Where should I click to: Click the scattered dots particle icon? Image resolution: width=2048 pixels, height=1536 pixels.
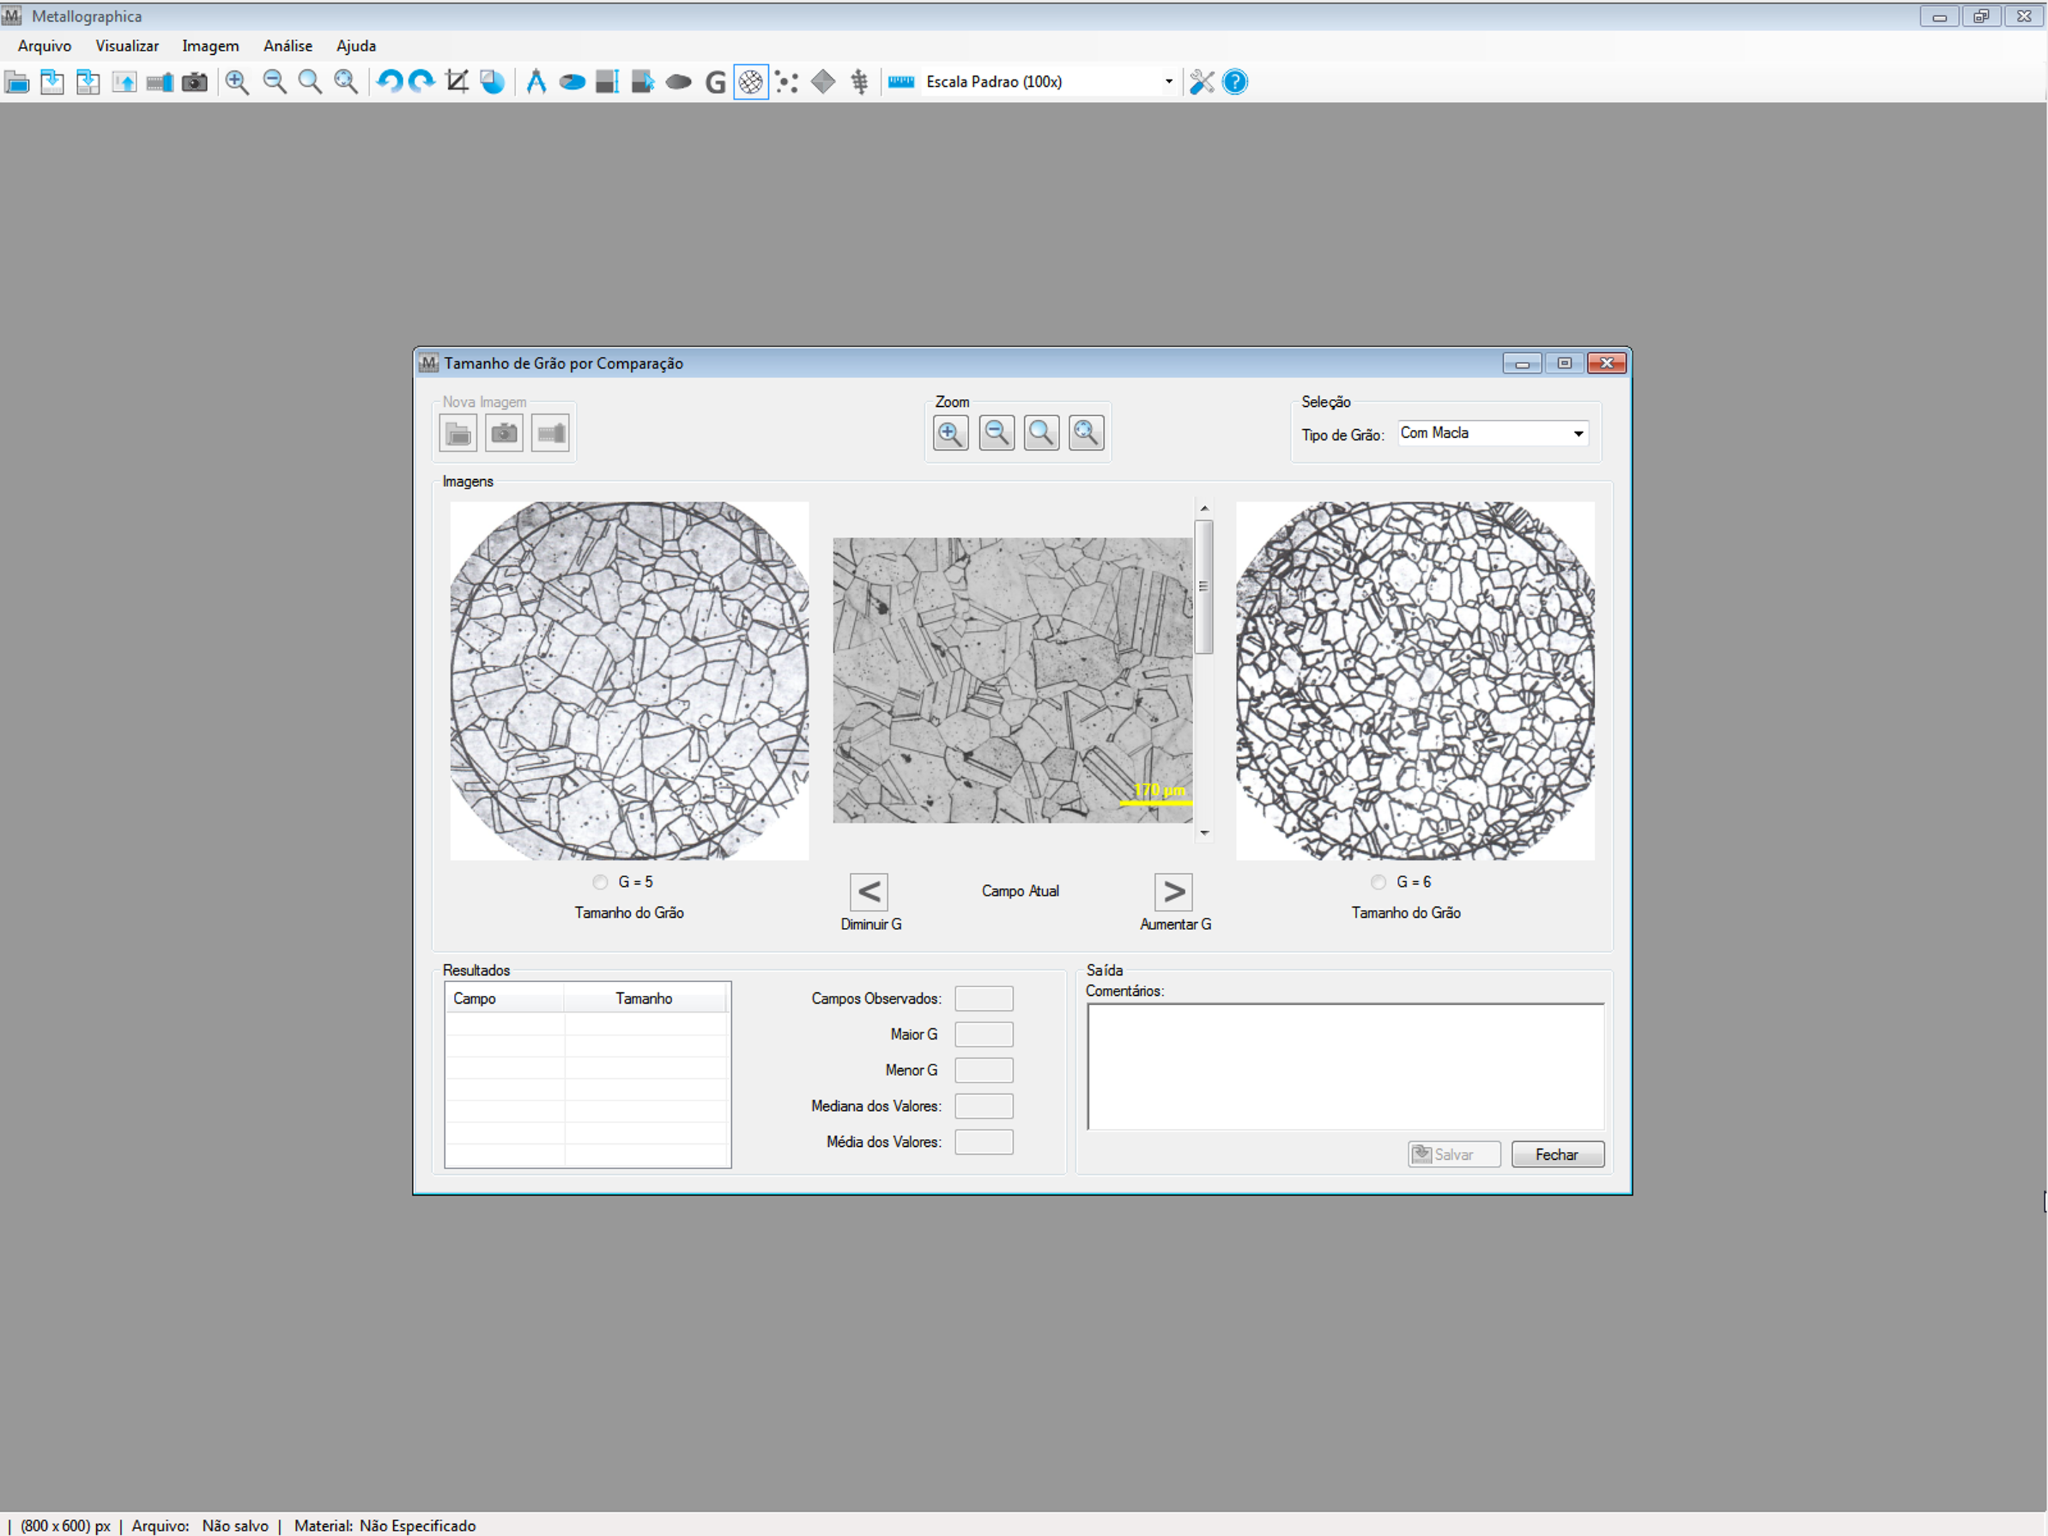pos(787,82)
